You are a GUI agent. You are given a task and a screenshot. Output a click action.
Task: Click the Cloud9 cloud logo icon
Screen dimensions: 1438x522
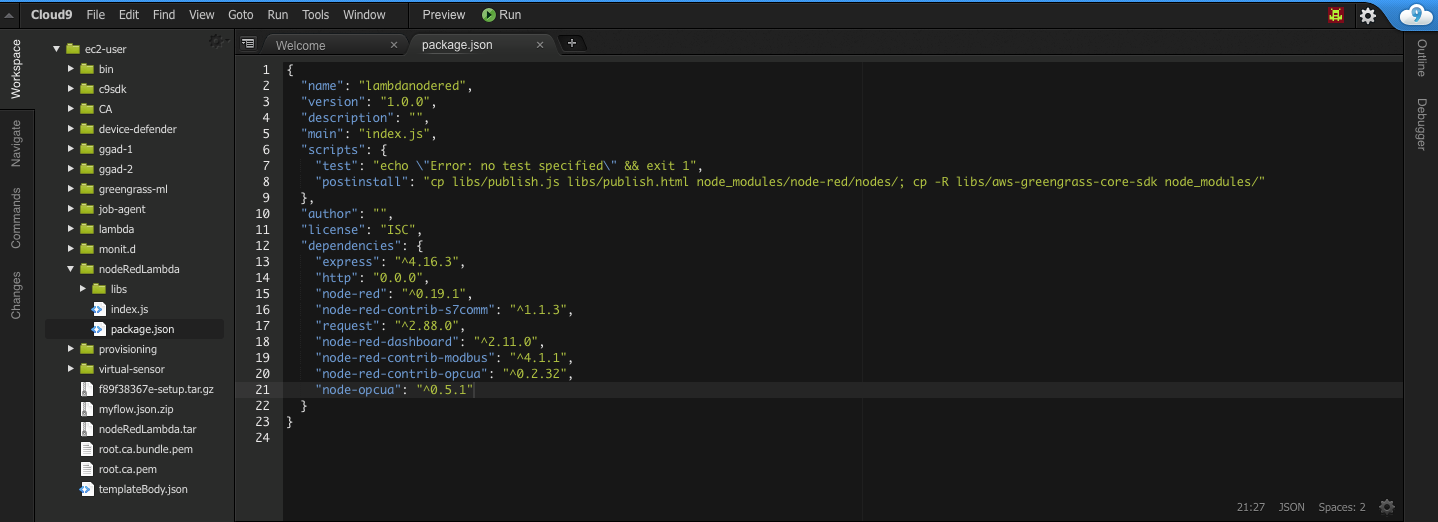tap(1416, 14)
